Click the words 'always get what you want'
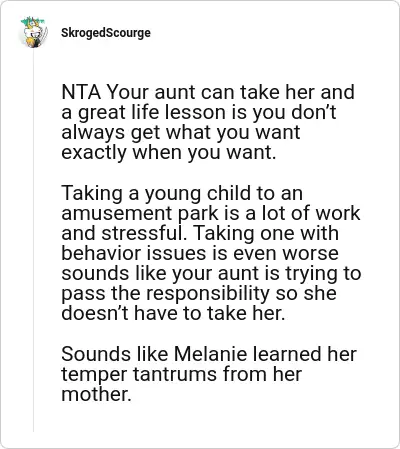Image resolution: width=400 pixels, height=449 pixels. tap(181, 132)
